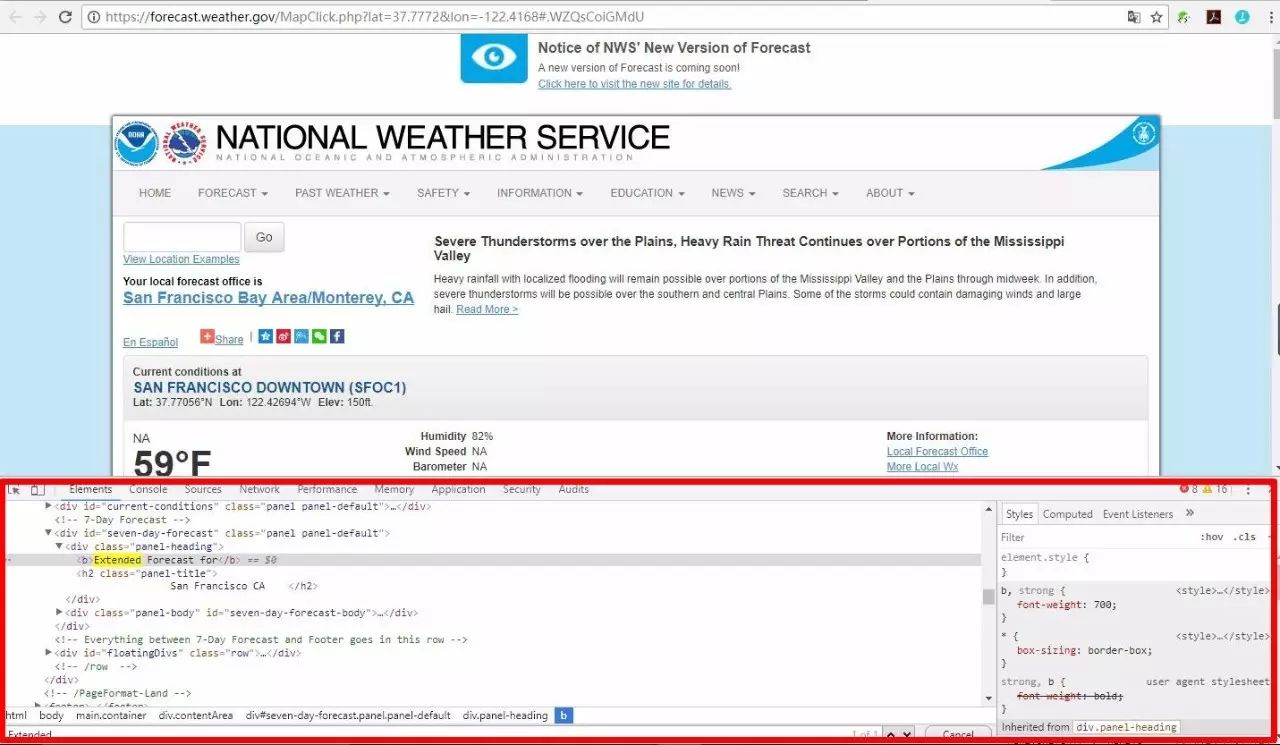Open the NEWS dropdown menu
The width and height of the screenshot is (1280, 745).
click(x=733, y=193)
